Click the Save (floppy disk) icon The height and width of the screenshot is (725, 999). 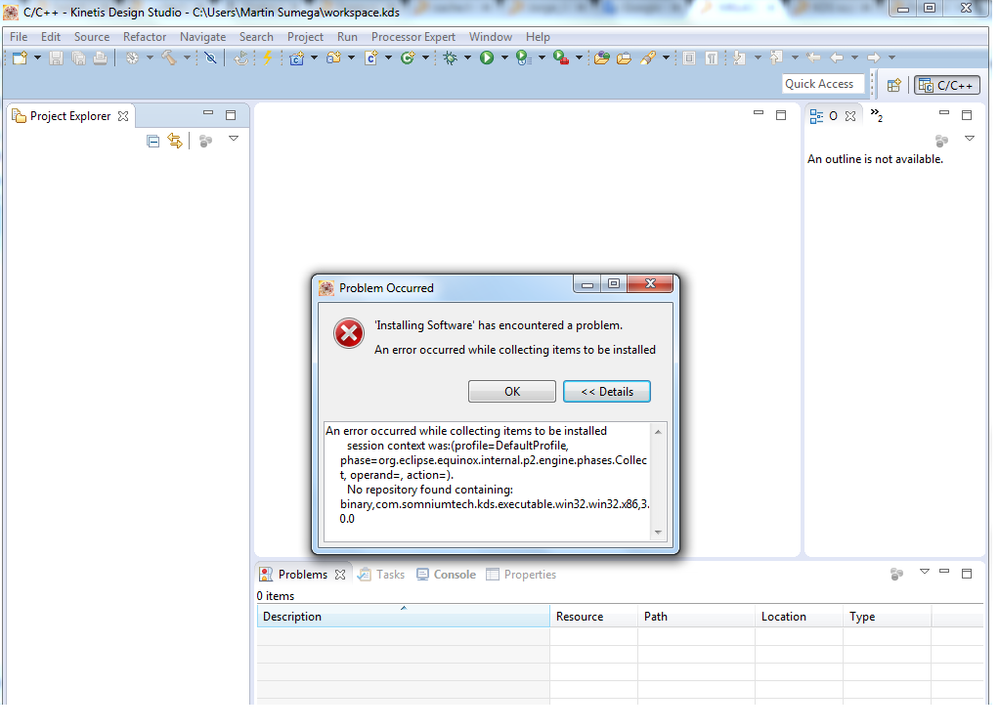tap(56, 58)
